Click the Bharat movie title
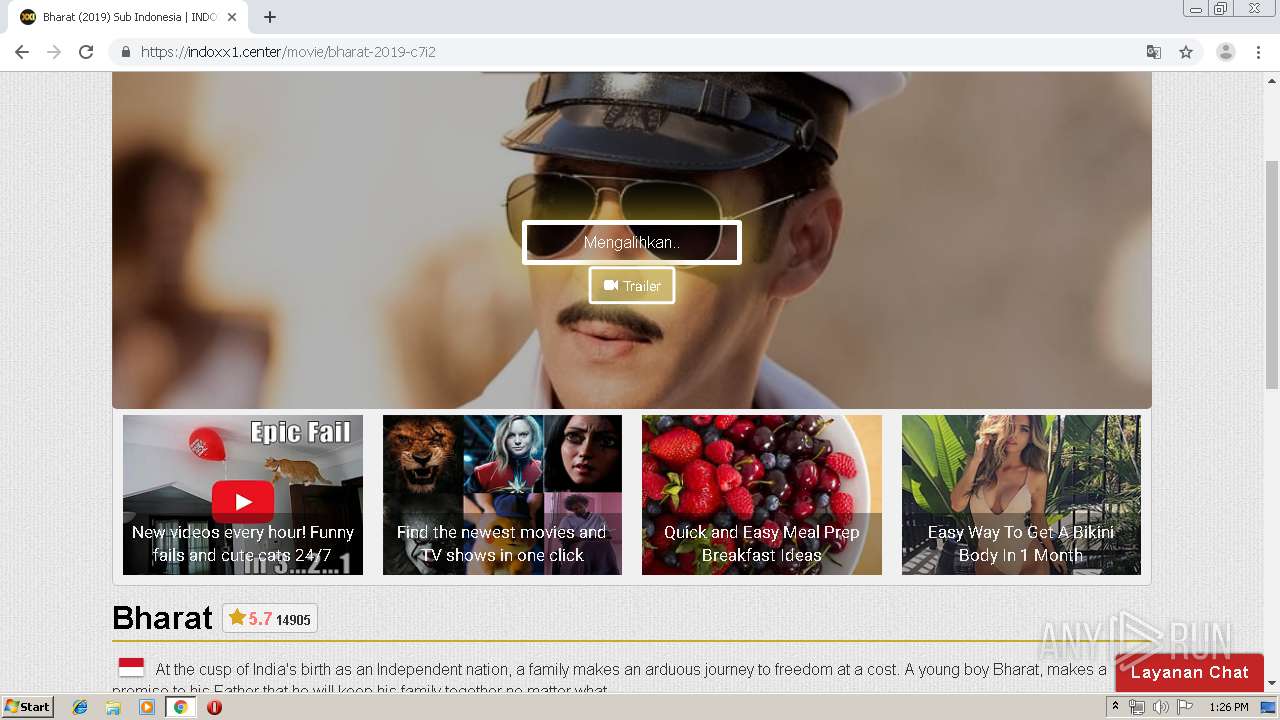Screen dimensions: 1280x720 (162, 618)
